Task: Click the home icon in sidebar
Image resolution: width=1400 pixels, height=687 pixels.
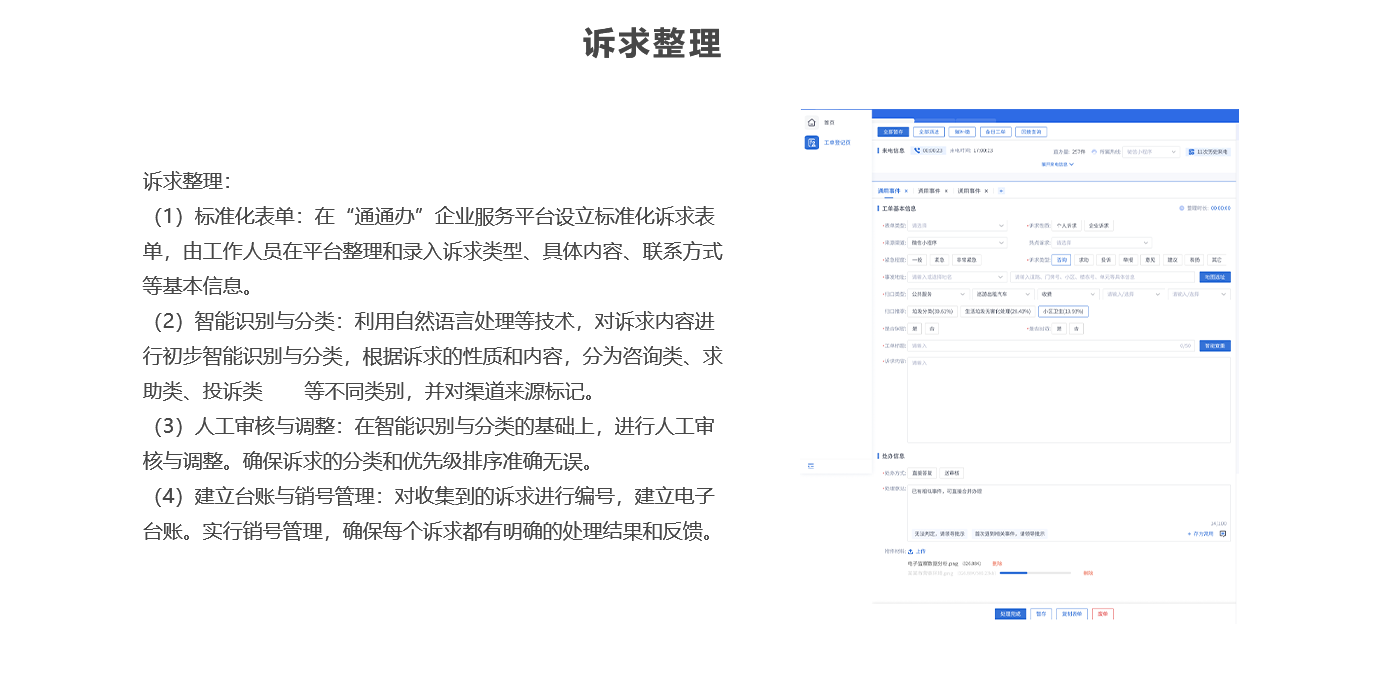Action: (811, 122)
